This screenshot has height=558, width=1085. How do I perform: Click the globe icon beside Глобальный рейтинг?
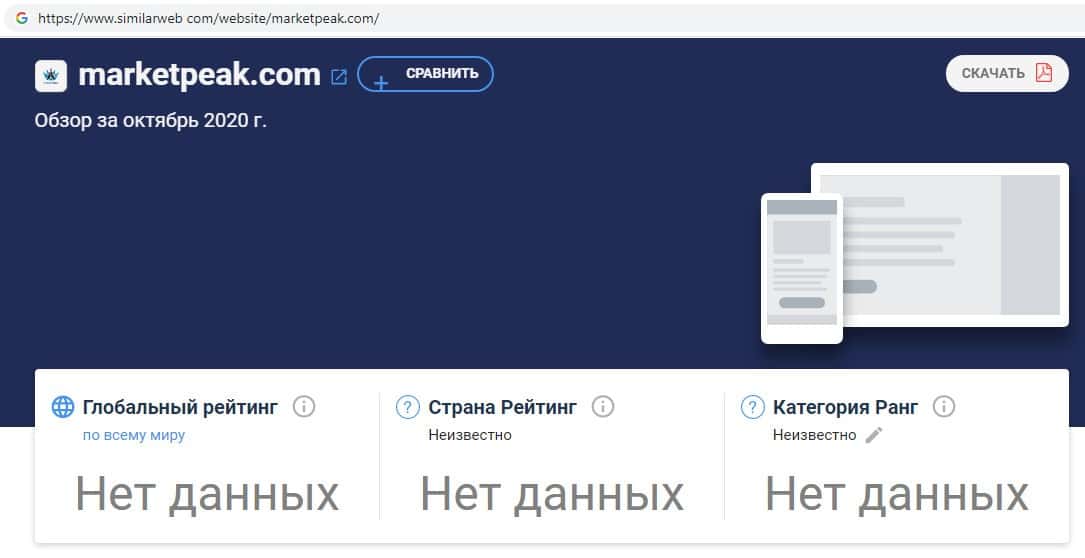(x=63, y=407)
